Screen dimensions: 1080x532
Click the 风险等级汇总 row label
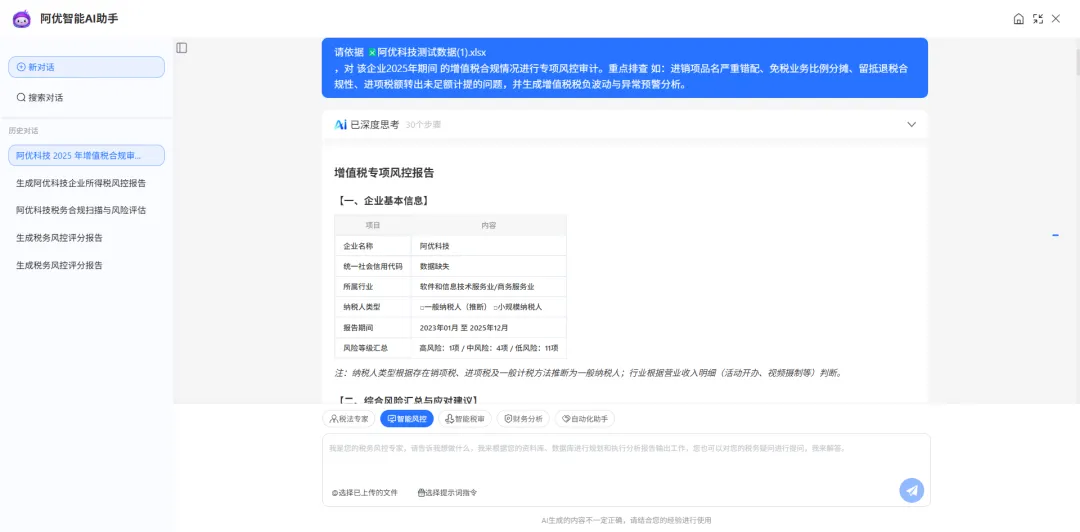365,348
